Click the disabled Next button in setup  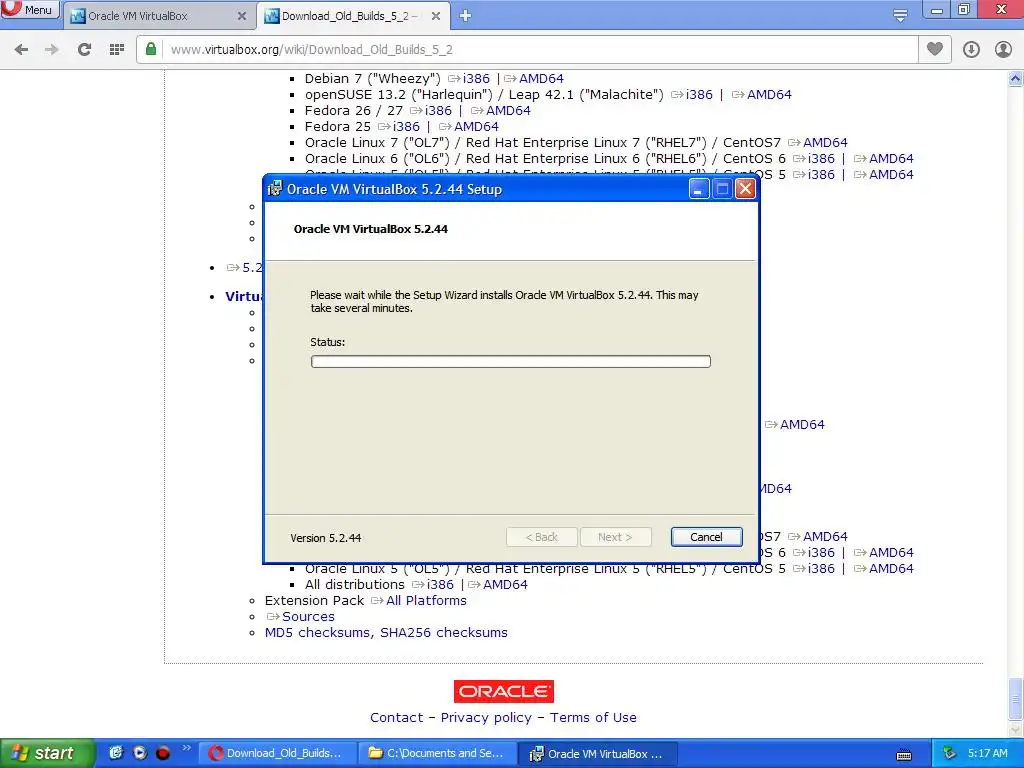[x=615, y=537]
